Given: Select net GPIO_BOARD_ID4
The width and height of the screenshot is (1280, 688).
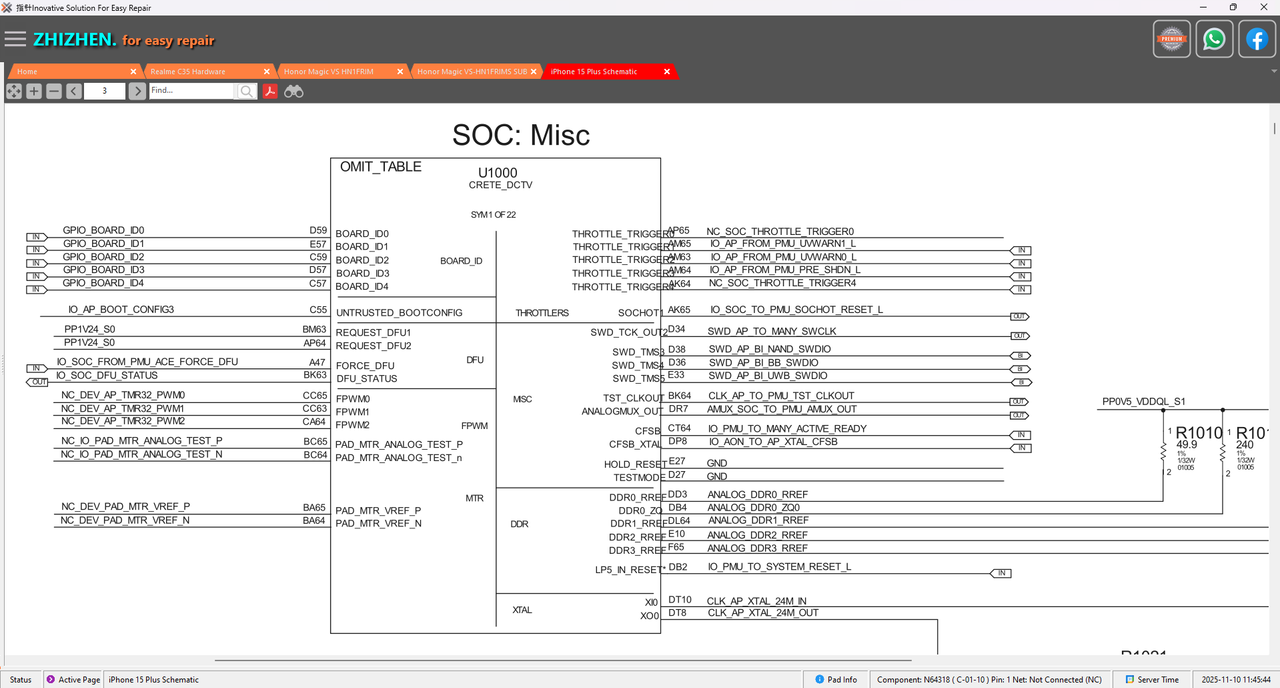Looking at the screenshot, I should click(x=103, y=283).
